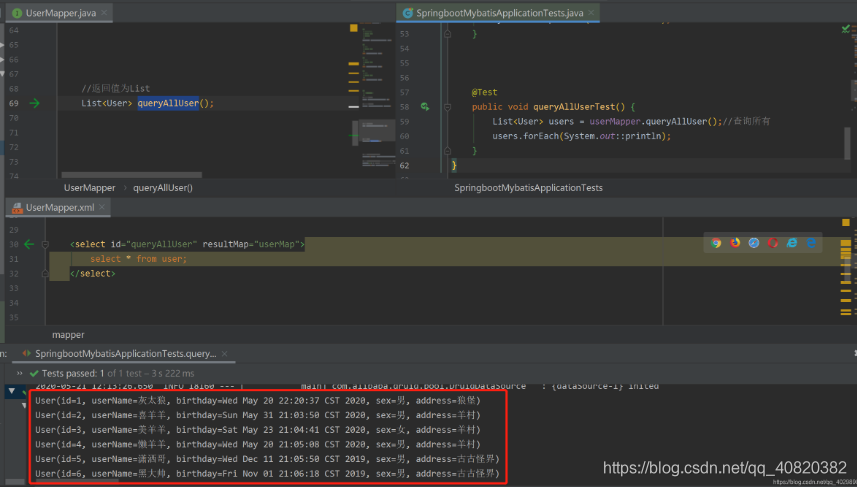Screen dimensions: 857x487
Task: Collapse select tag fold on line 30
Action: coord(45,244)
